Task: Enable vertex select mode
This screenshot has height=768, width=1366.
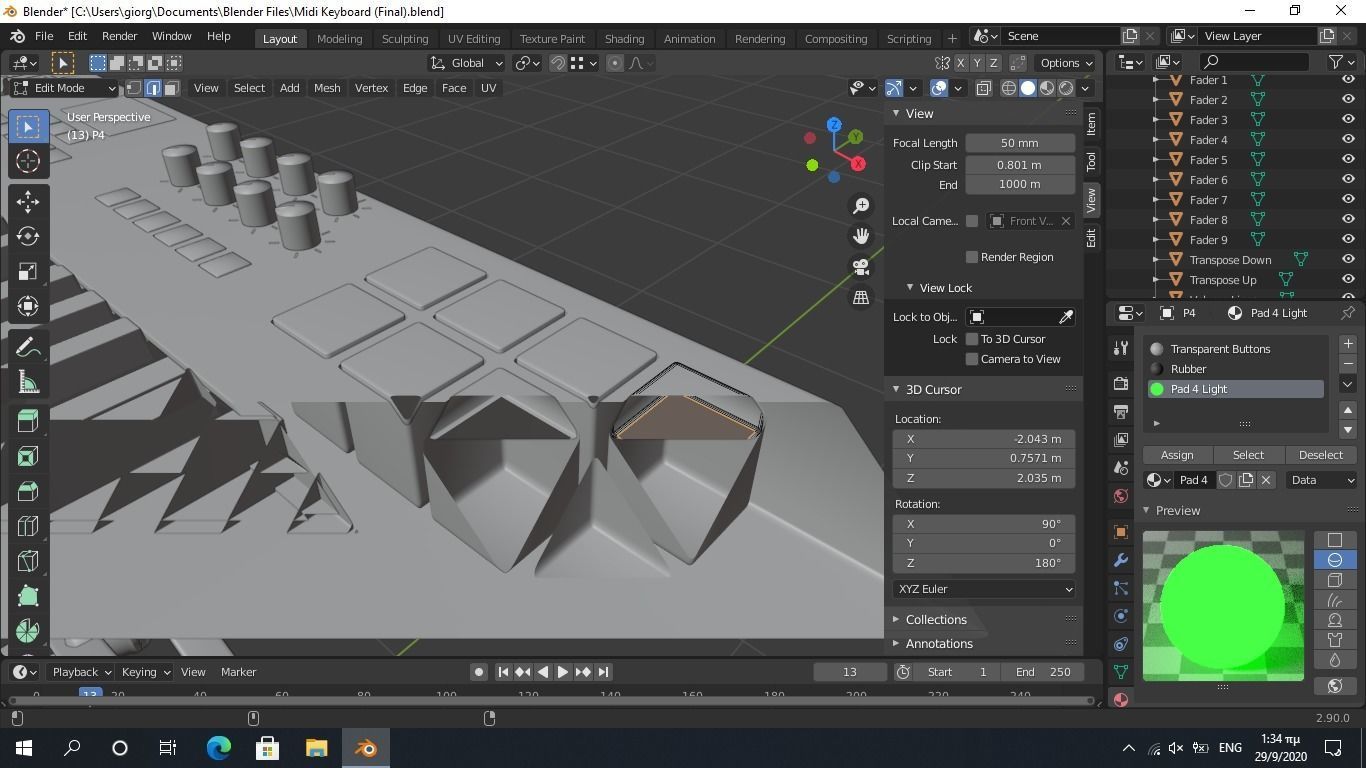Action: pos(134,88)
